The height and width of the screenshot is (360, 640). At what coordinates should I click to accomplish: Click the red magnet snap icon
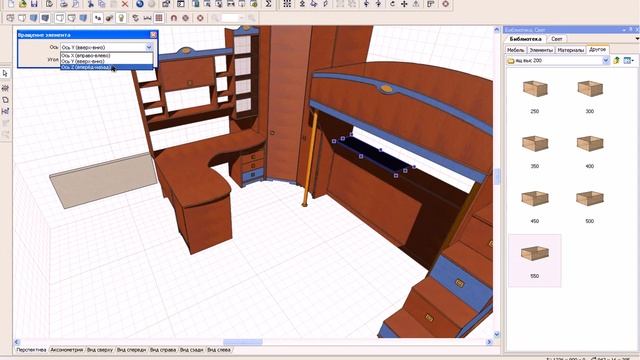coord(173,18)
